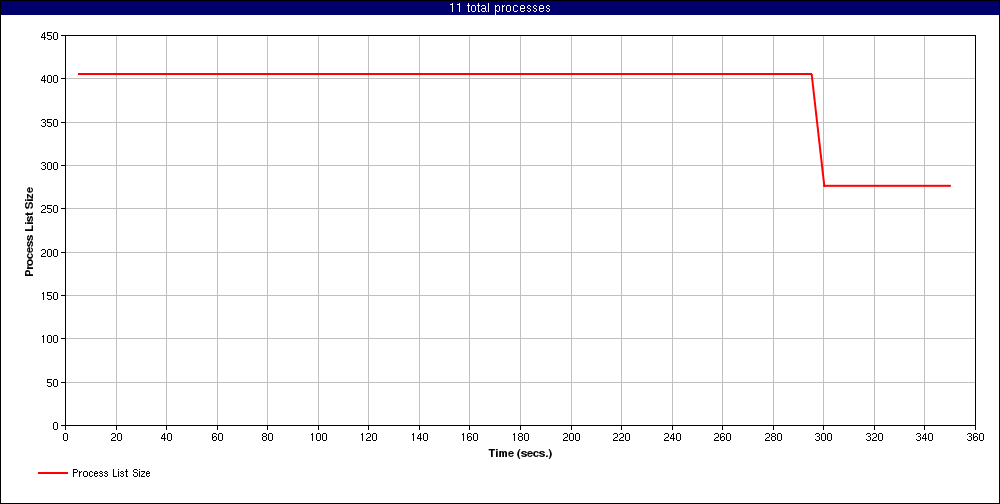The width and height of the screenshot is (1000, 504).
Task: Click the y-axis value 250
Action: (52, 209)
